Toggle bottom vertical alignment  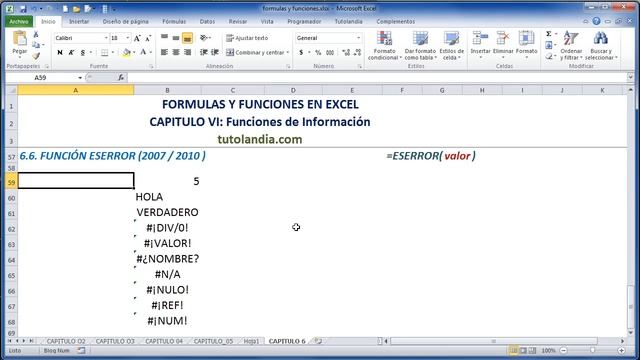tap(187, 38)
